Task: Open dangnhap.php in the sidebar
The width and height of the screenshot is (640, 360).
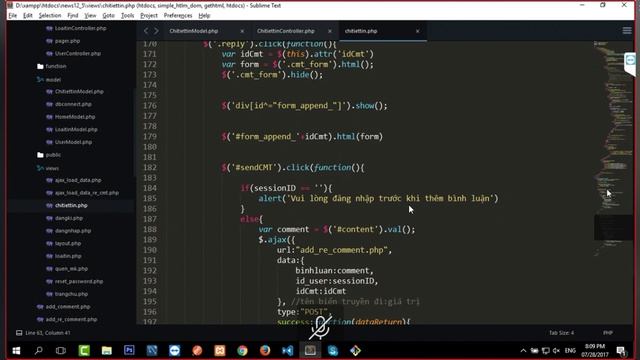Action: [x=73, y=231]
